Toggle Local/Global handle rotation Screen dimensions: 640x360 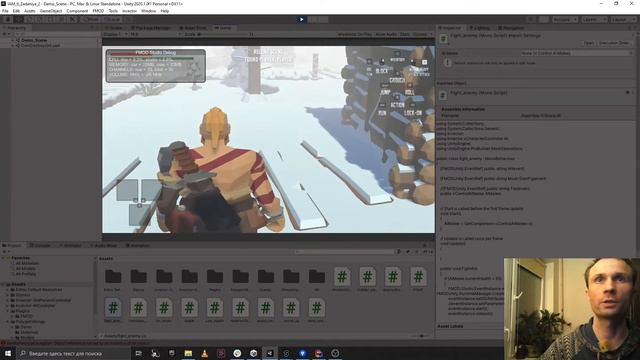(112, 19)
